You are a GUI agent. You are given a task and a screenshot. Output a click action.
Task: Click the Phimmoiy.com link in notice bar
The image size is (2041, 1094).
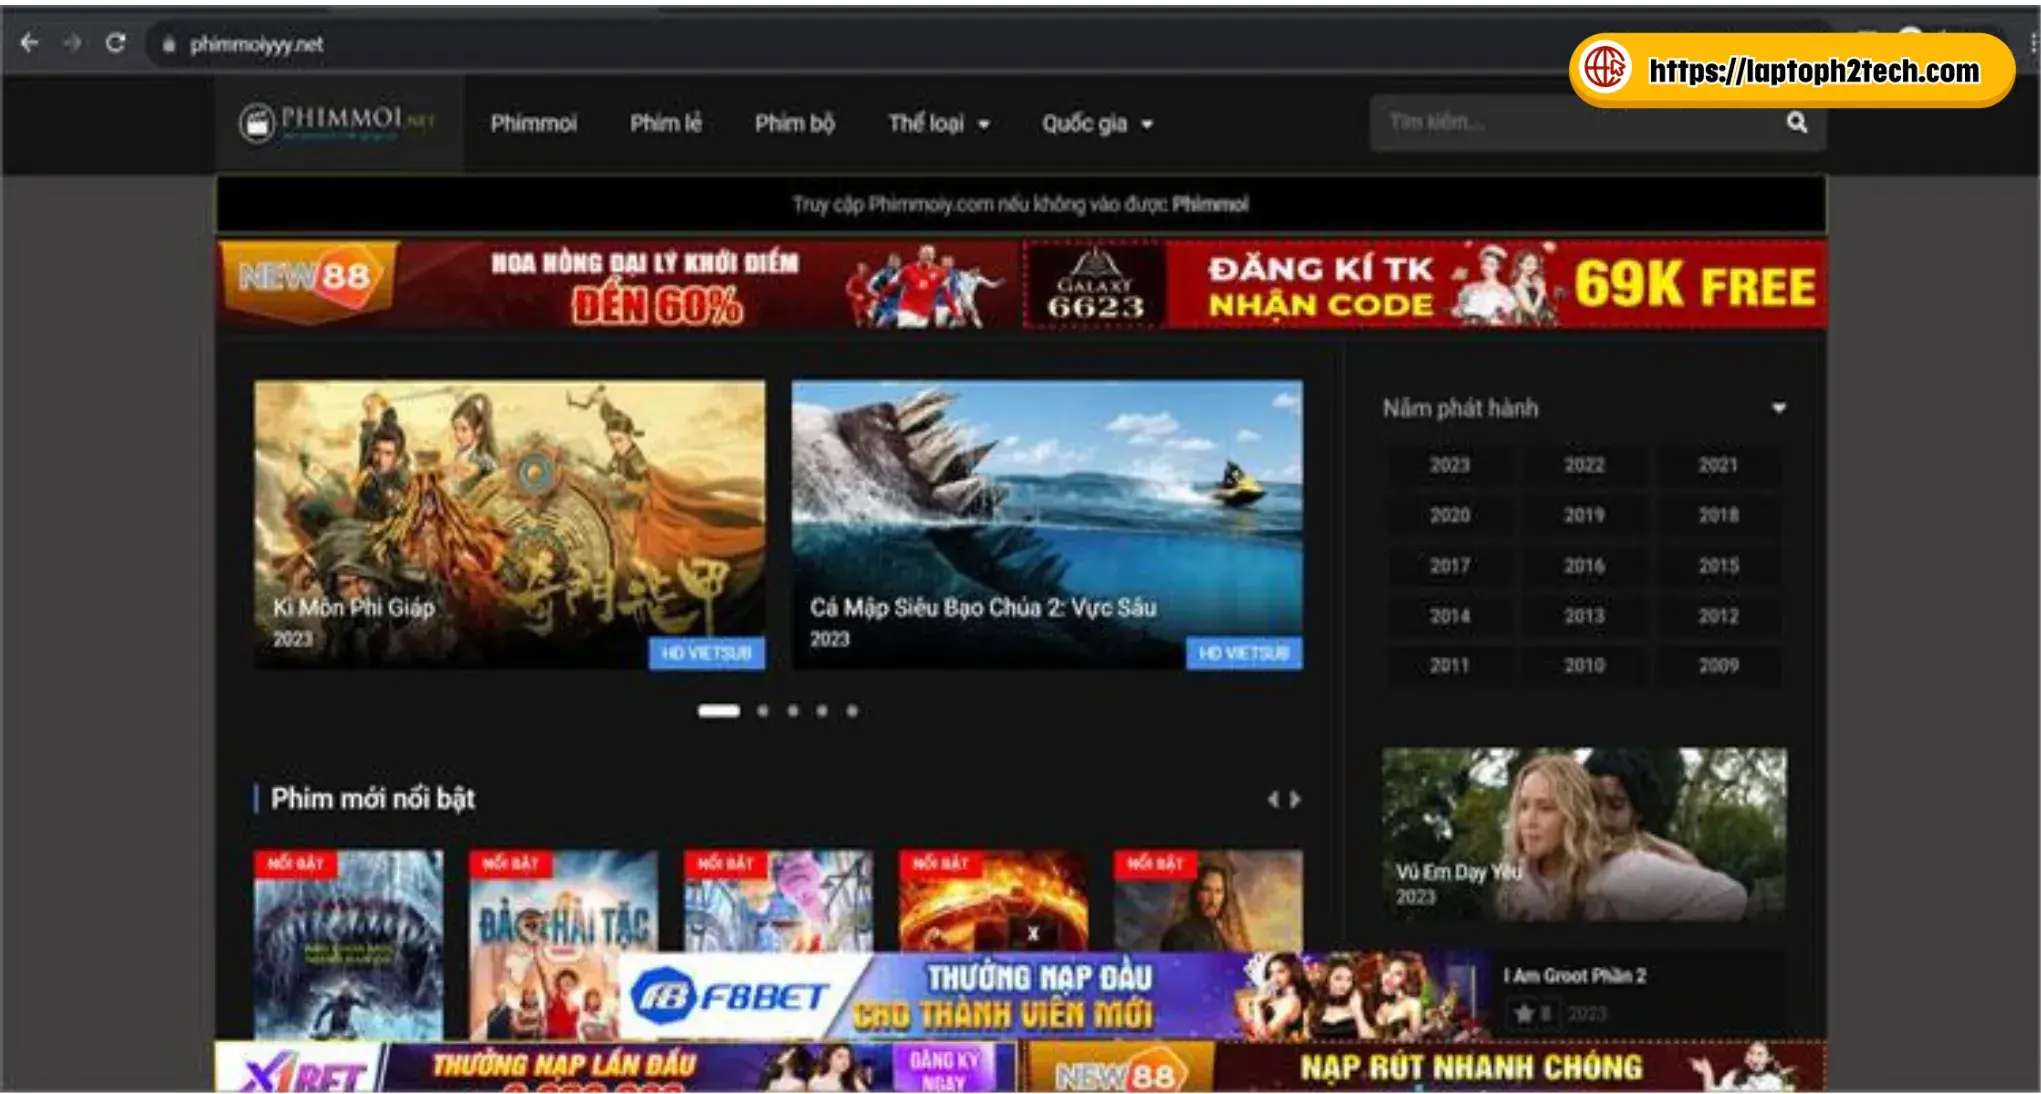tap(930, 205)
